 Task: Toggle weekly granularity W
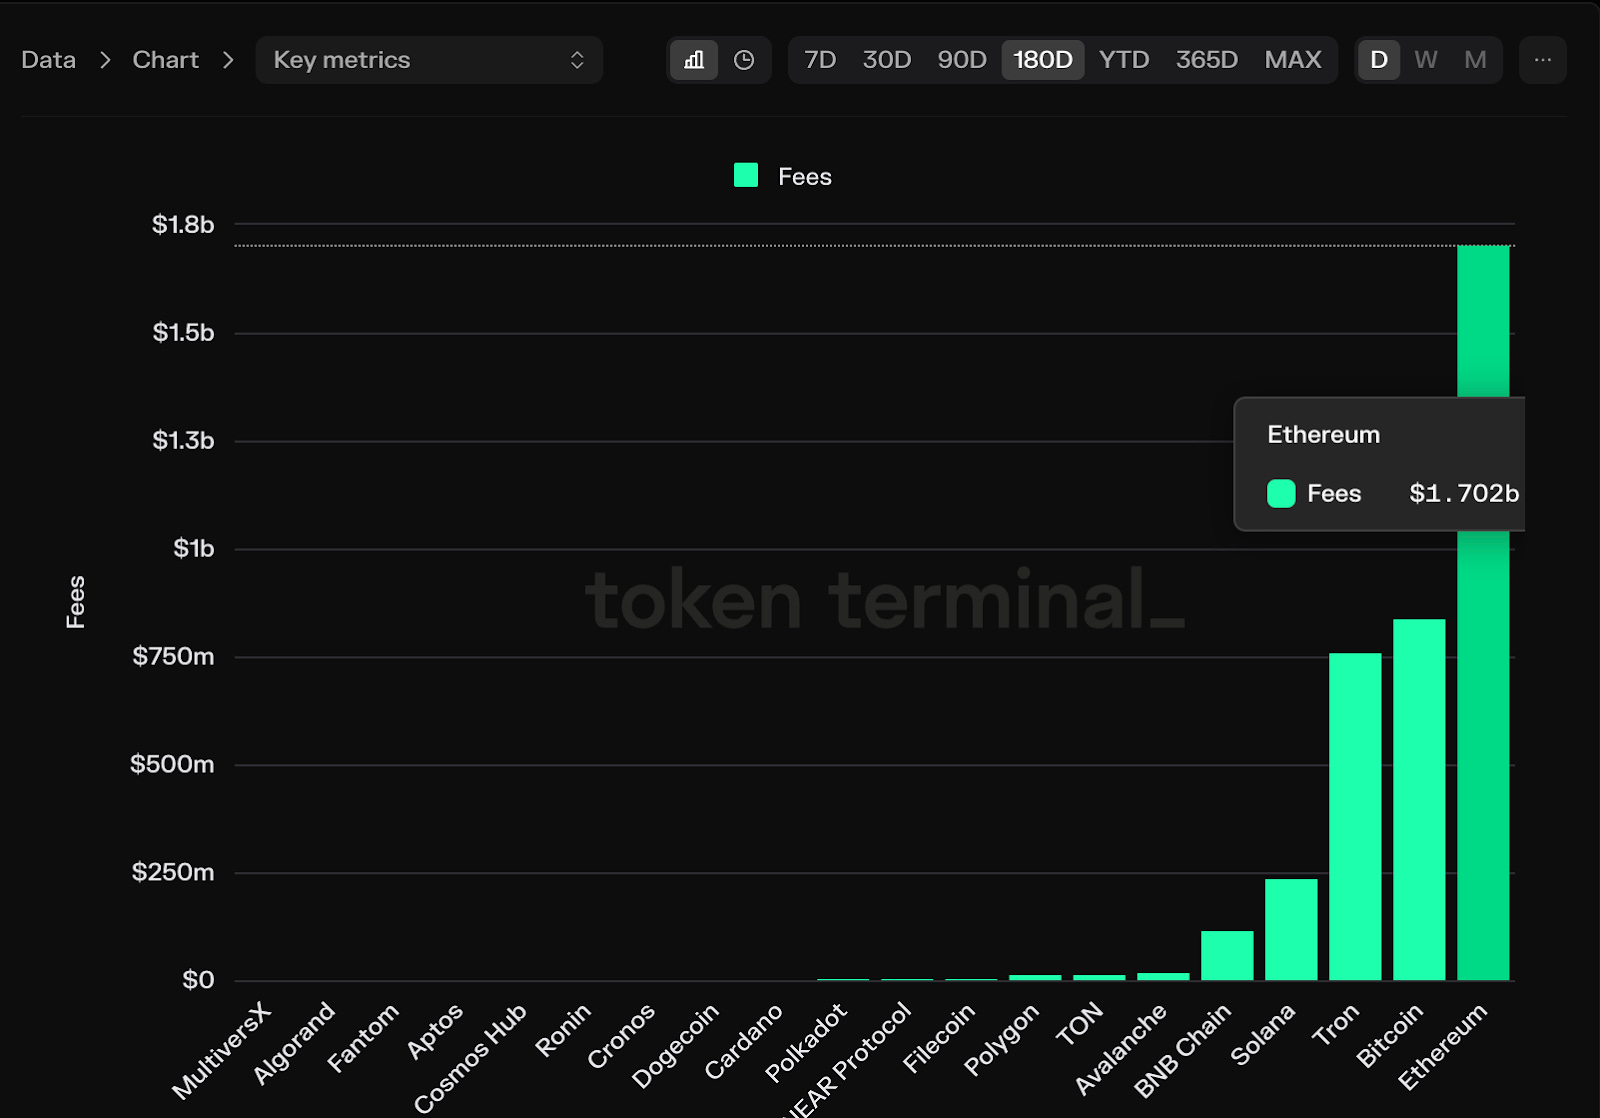click(1426, 60)
